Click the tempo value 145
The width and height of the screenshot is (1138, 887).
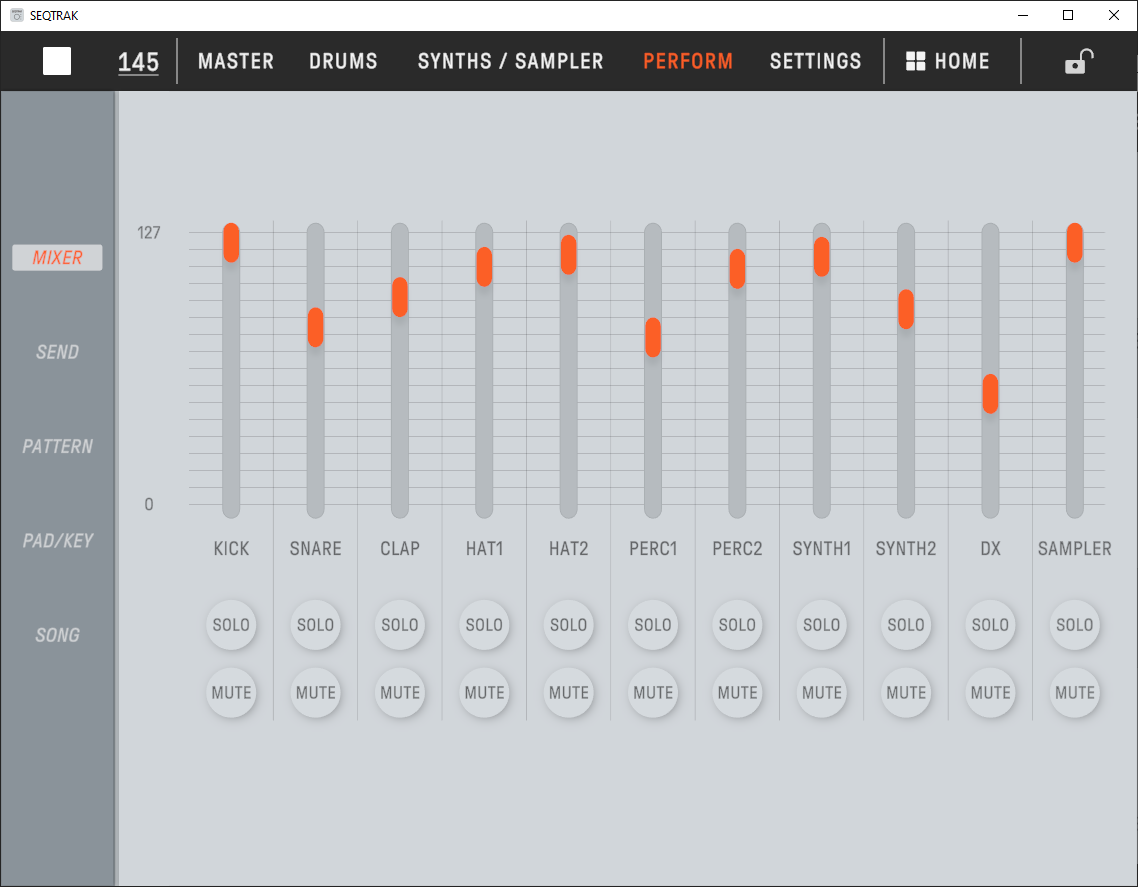138,62
